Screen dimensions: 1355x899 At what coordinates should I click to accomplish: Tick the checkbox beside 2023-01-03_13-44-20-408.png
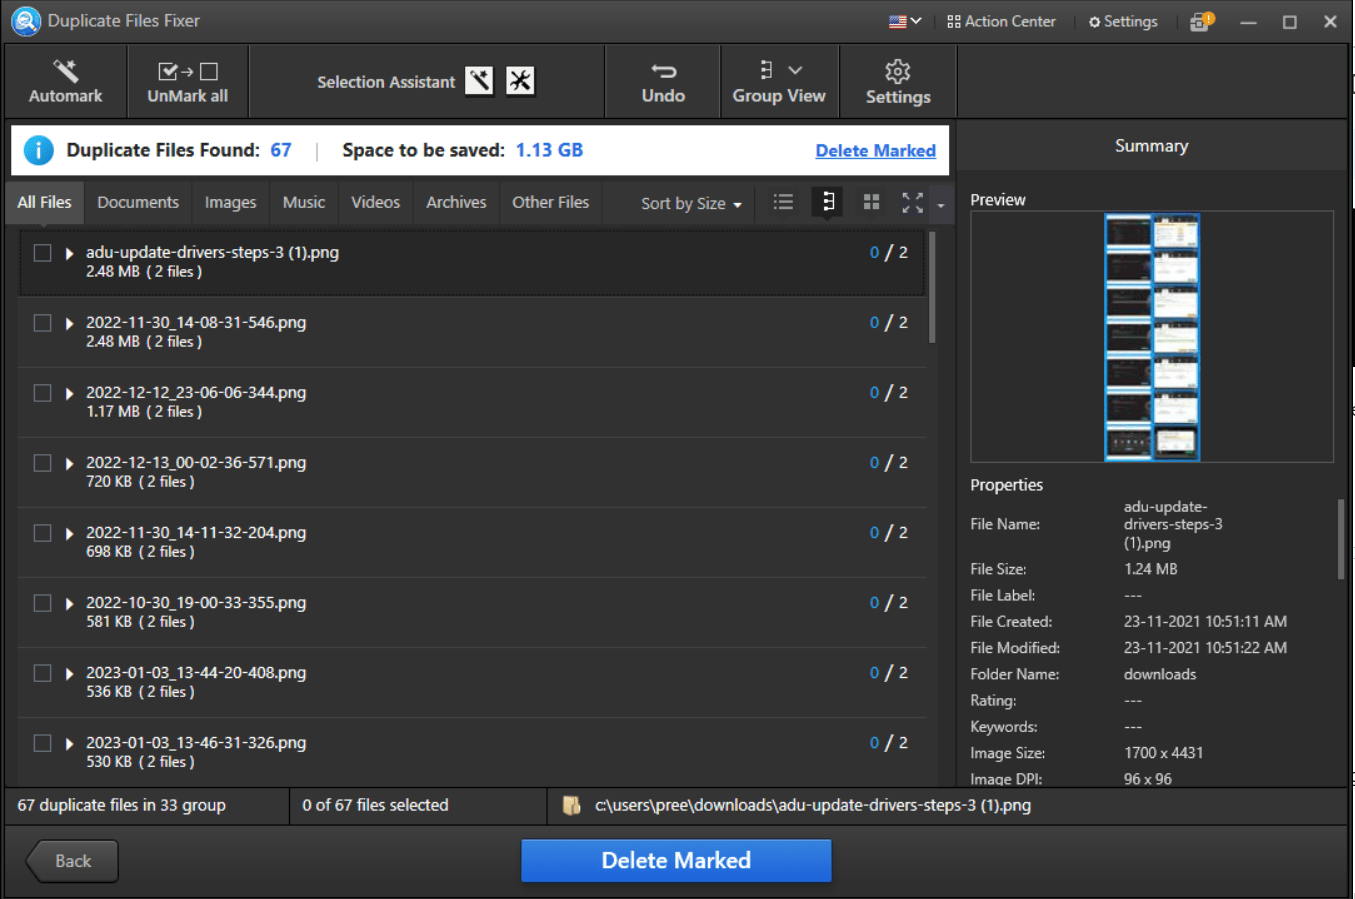(41, 673)
